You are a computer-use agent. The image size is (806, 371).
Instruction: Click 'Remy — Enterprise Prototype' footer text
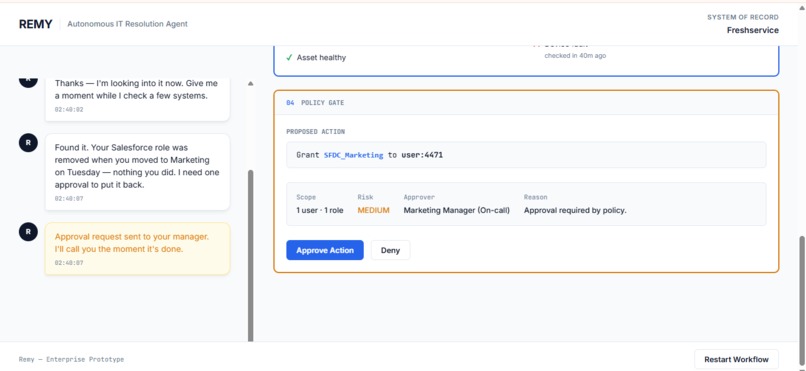click(x=71, y=360)
